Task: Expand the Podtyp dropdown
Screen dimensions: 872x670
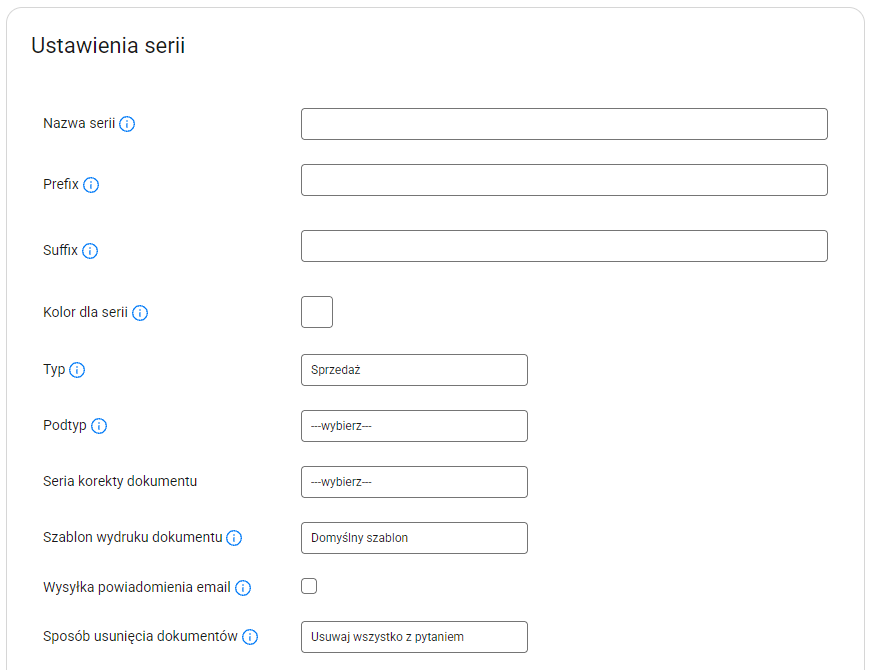Action: (x=414, y=426)
